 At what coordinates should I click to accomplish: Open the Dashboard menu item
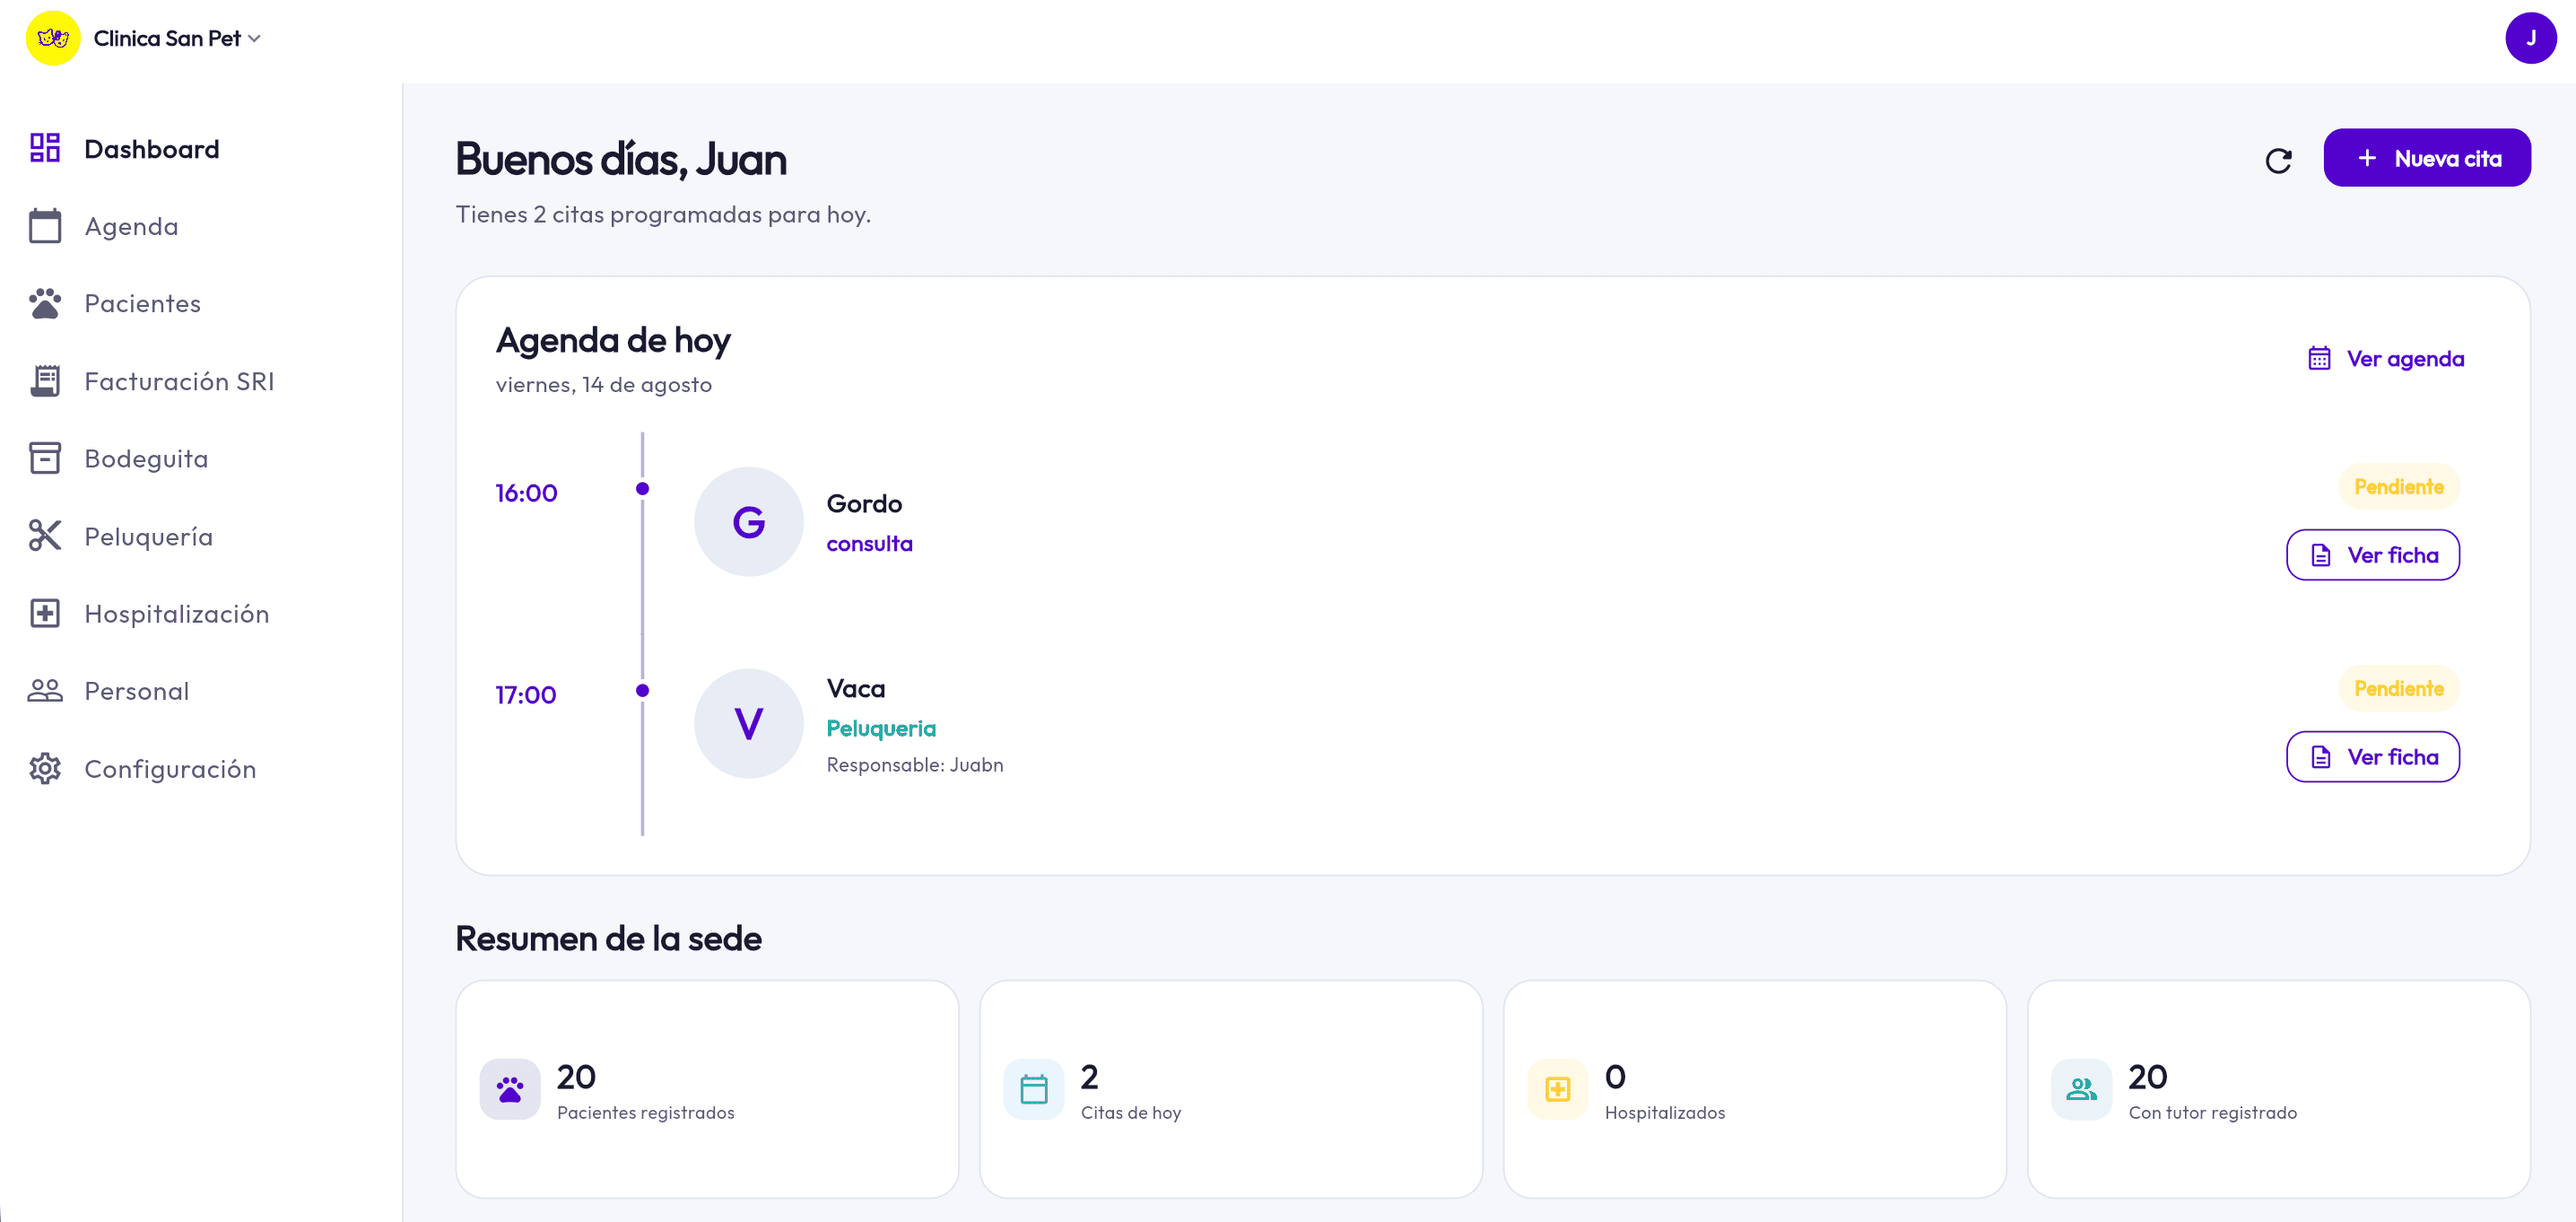[x=151, y=149]
